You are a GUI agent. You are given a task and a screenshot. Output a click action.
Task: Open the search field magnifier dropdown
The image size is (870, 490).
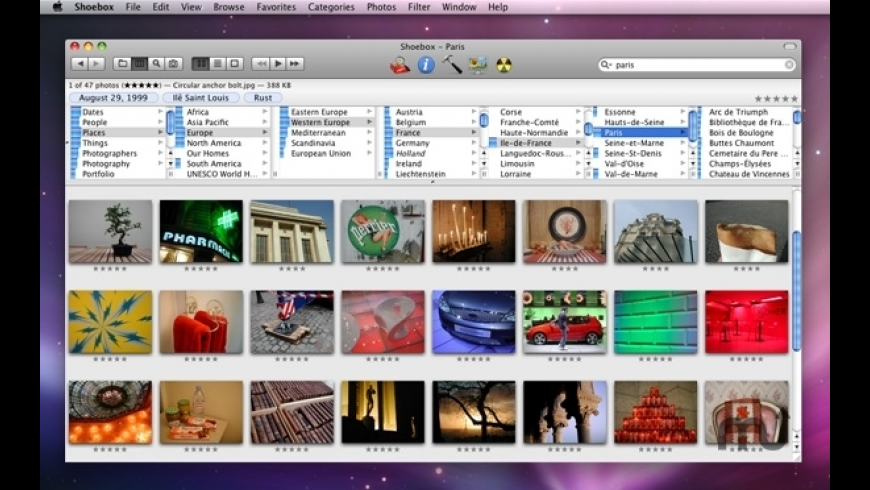pos(607,65)
